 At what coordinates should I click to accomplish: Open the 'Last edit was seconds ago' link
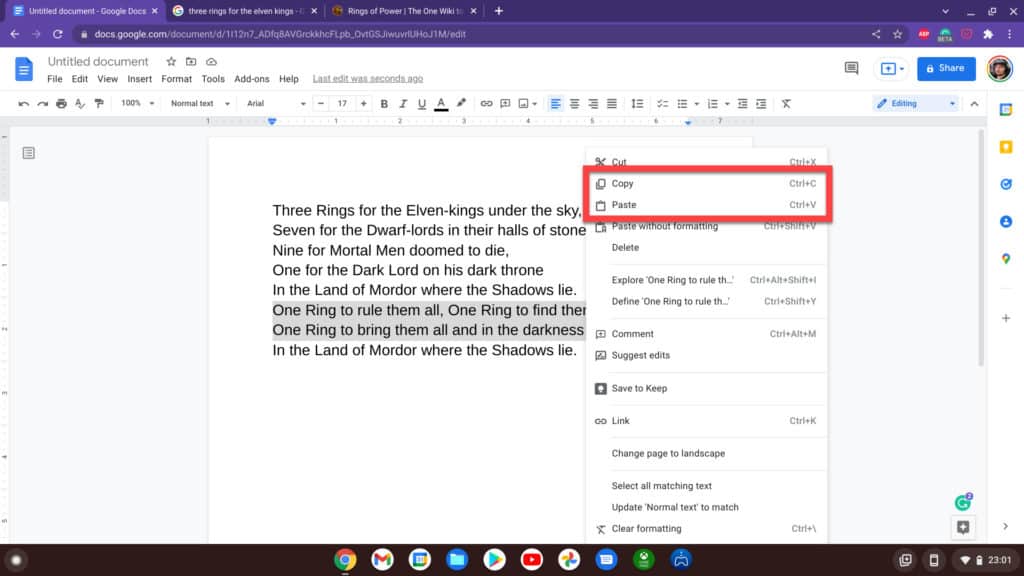tap(367, 79)
